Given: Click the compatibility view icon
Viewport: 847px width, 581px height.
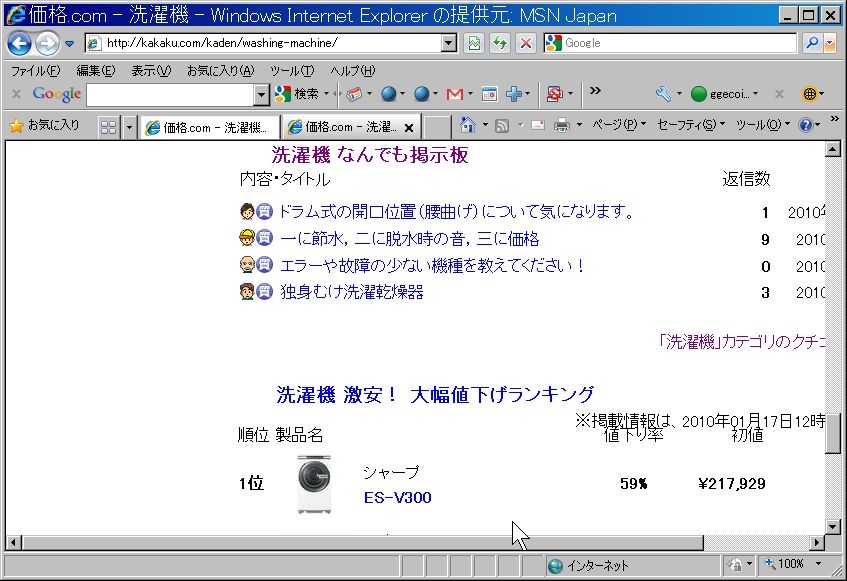Looking at the screenshot, I should 474,43.
